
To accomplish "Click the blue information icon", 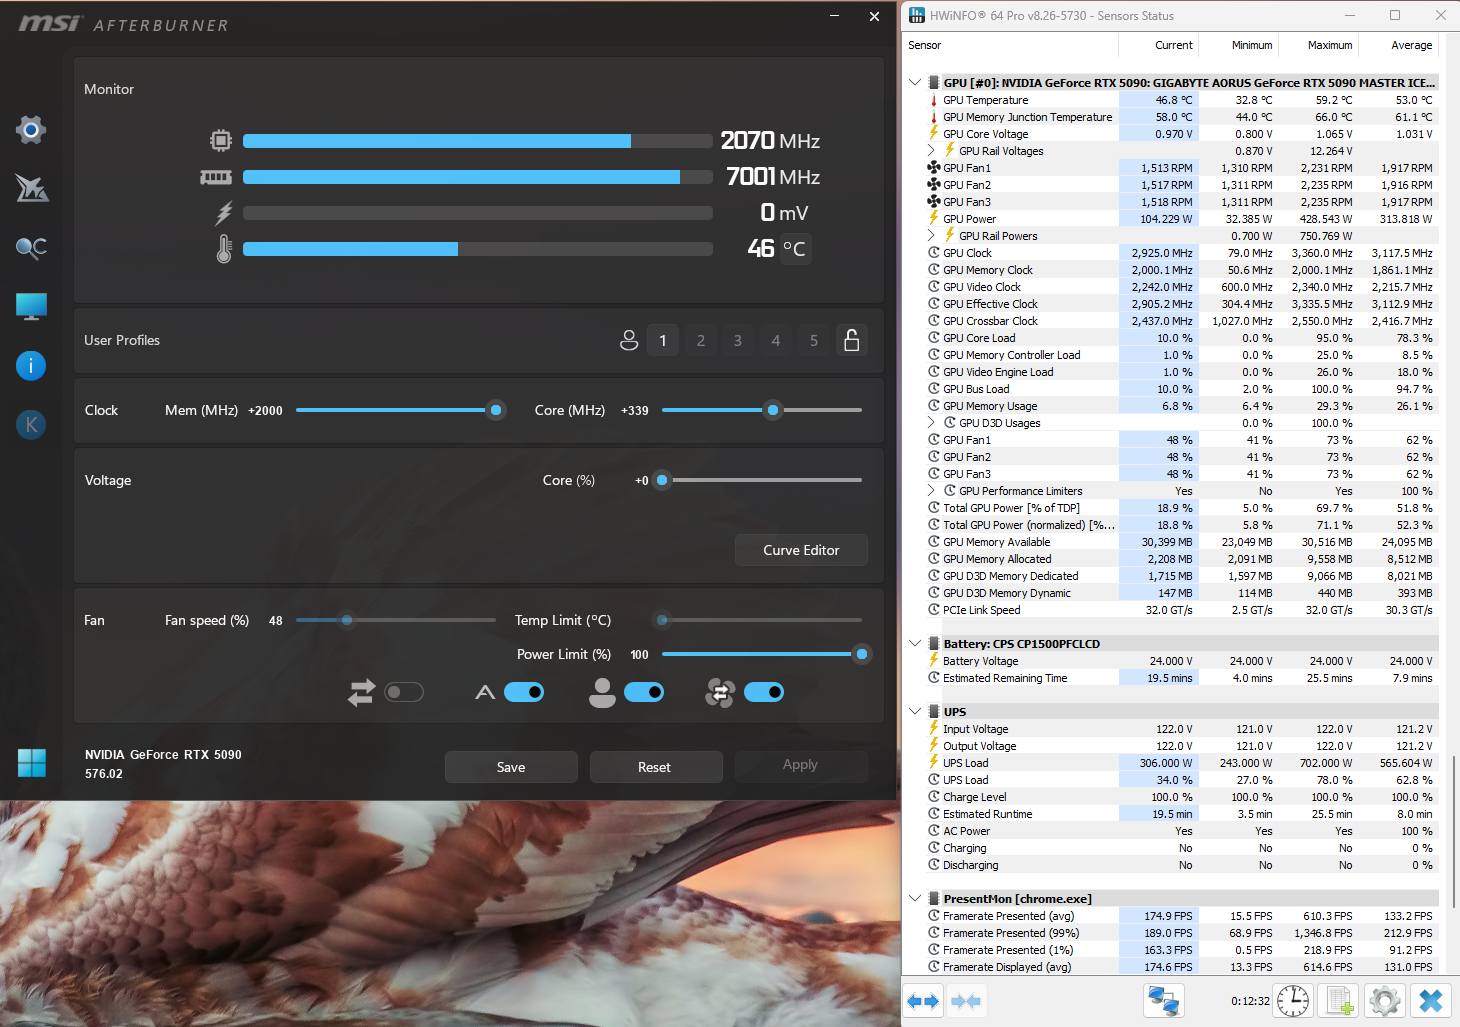I will [31, 366].
